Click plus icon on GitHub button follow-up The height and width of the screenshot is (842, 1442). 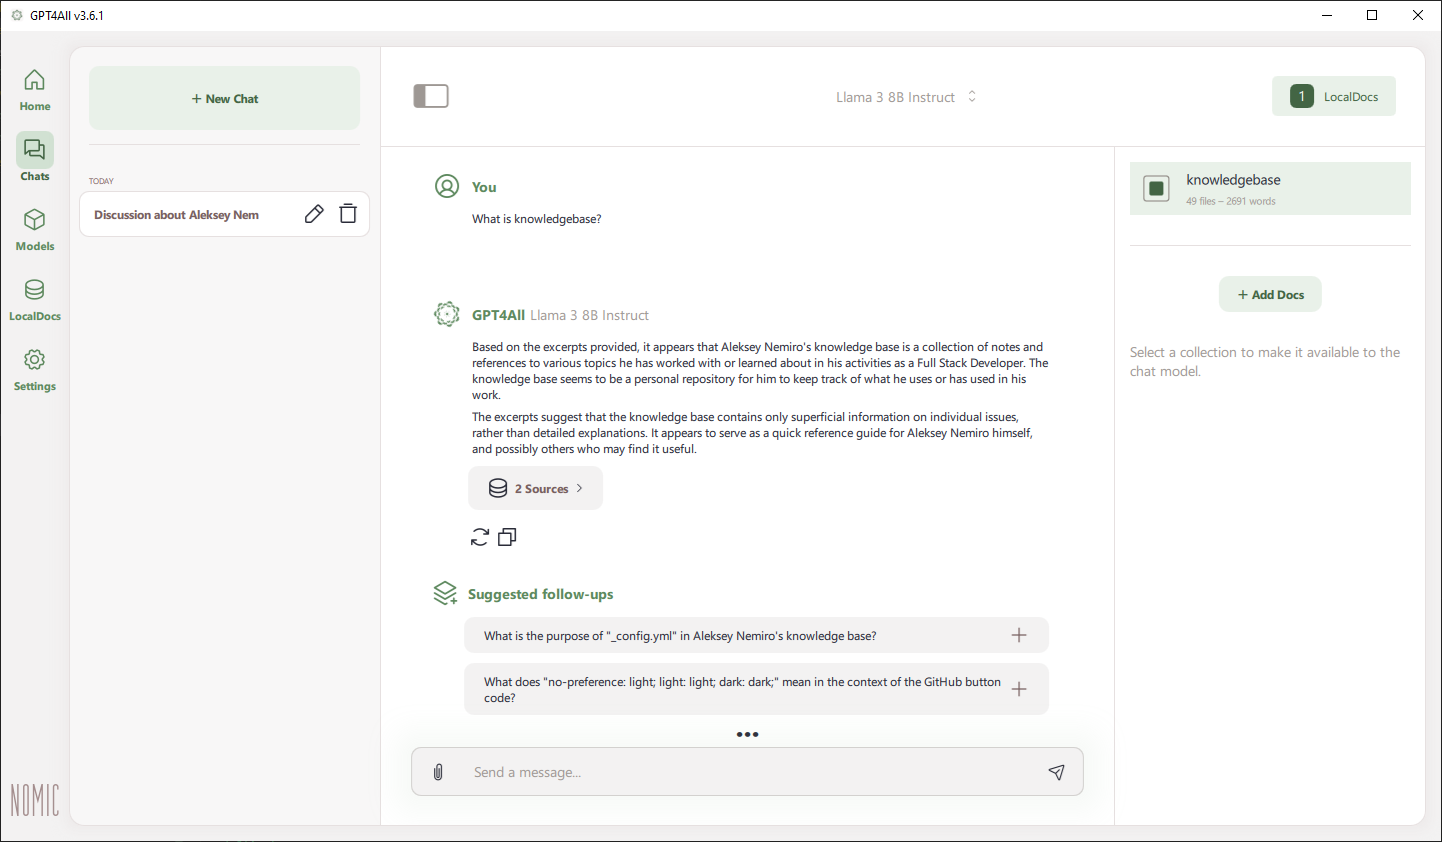(x=1019, y=689)
